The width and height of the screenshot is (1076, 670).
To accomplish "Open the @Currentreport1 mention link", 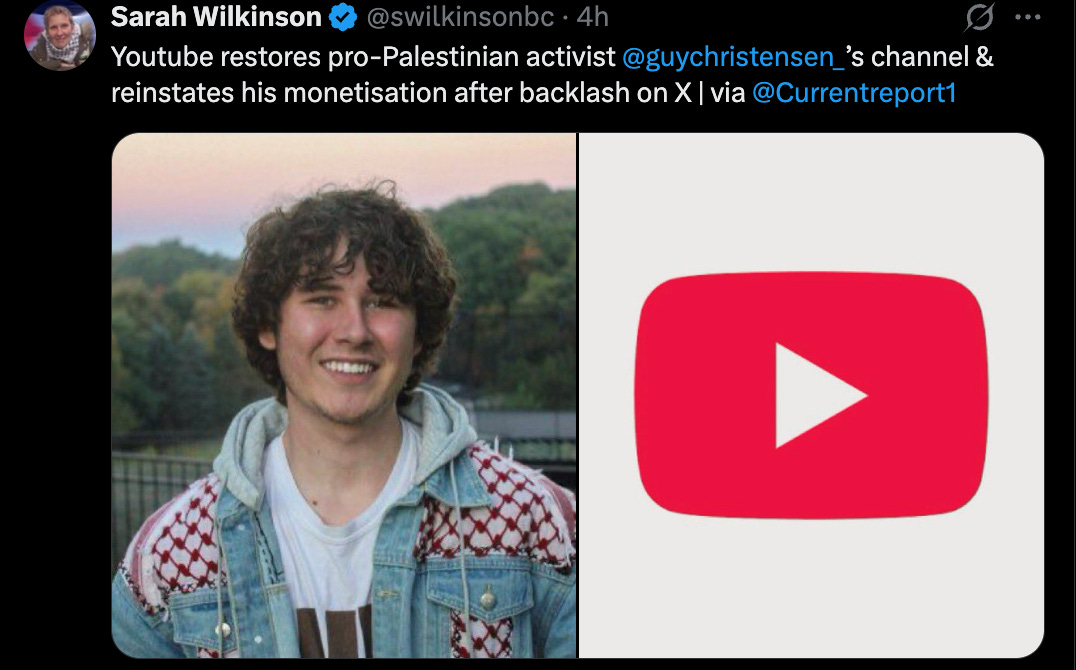I will pos(854,93).
